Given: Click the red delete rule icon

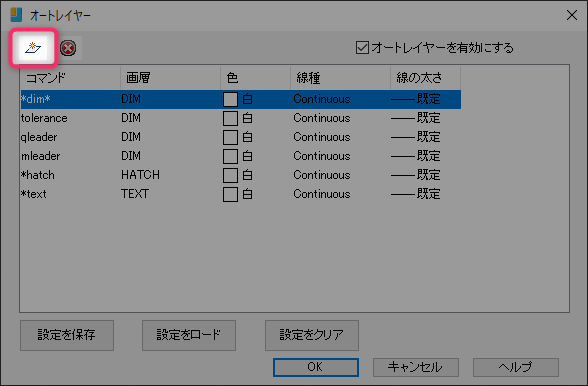Looking at the screenshot, I should coord(68,48).
